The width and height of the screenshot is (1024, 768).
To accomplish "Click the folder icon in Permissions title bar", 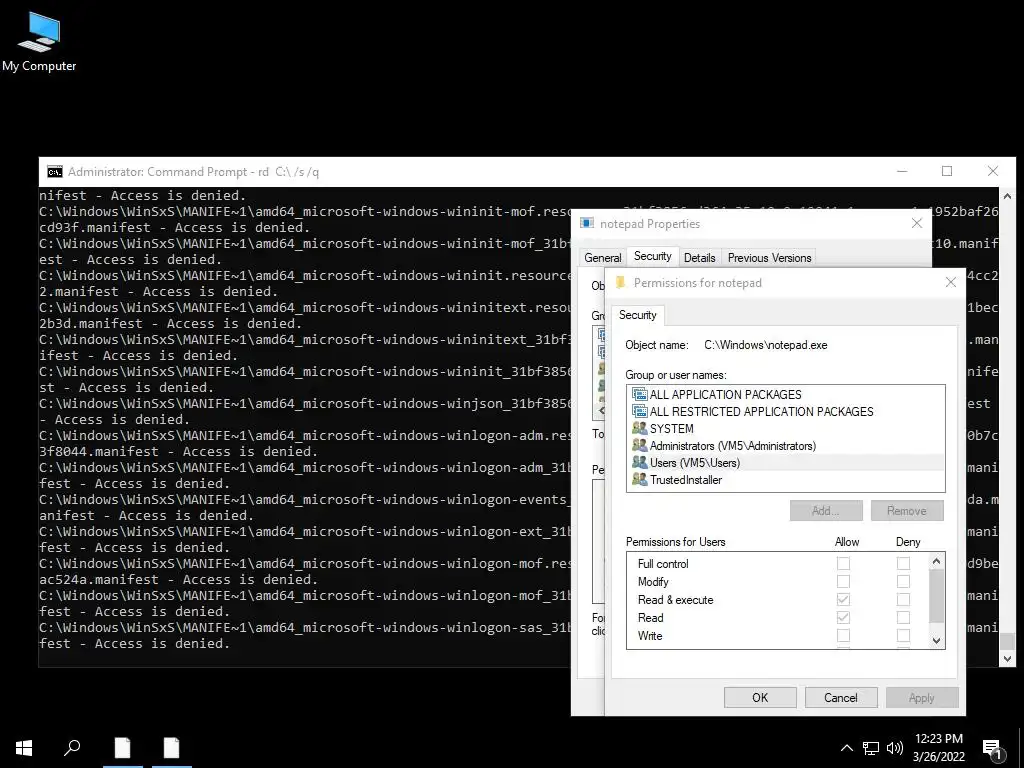I will pyautogui.click(x=620, y=282).
